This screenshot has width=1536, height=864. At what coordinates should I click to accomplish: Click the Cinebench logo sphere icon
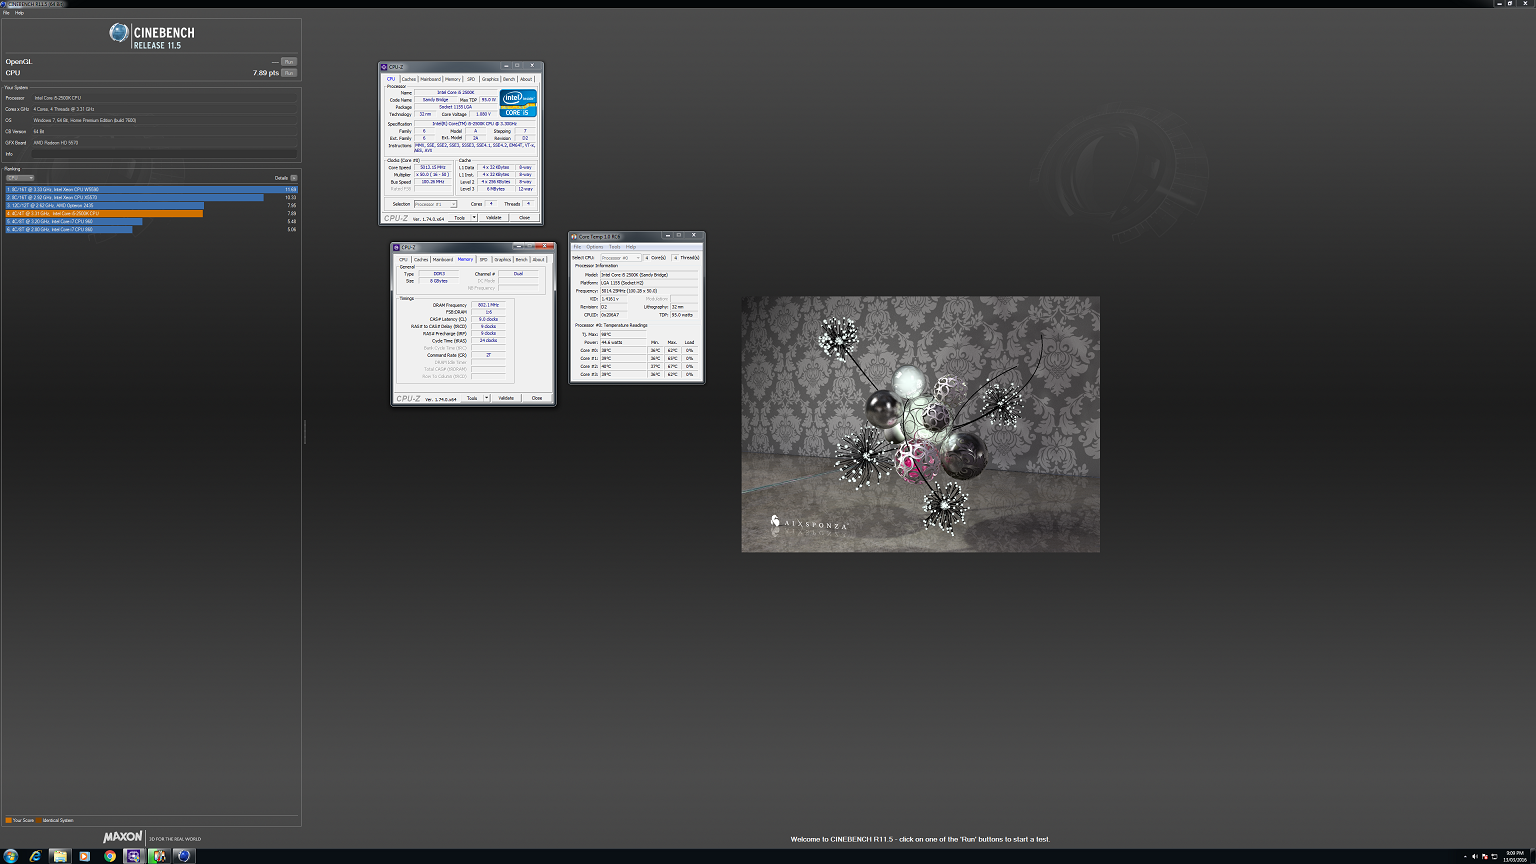pyautogui.click(x=120, y=35)
